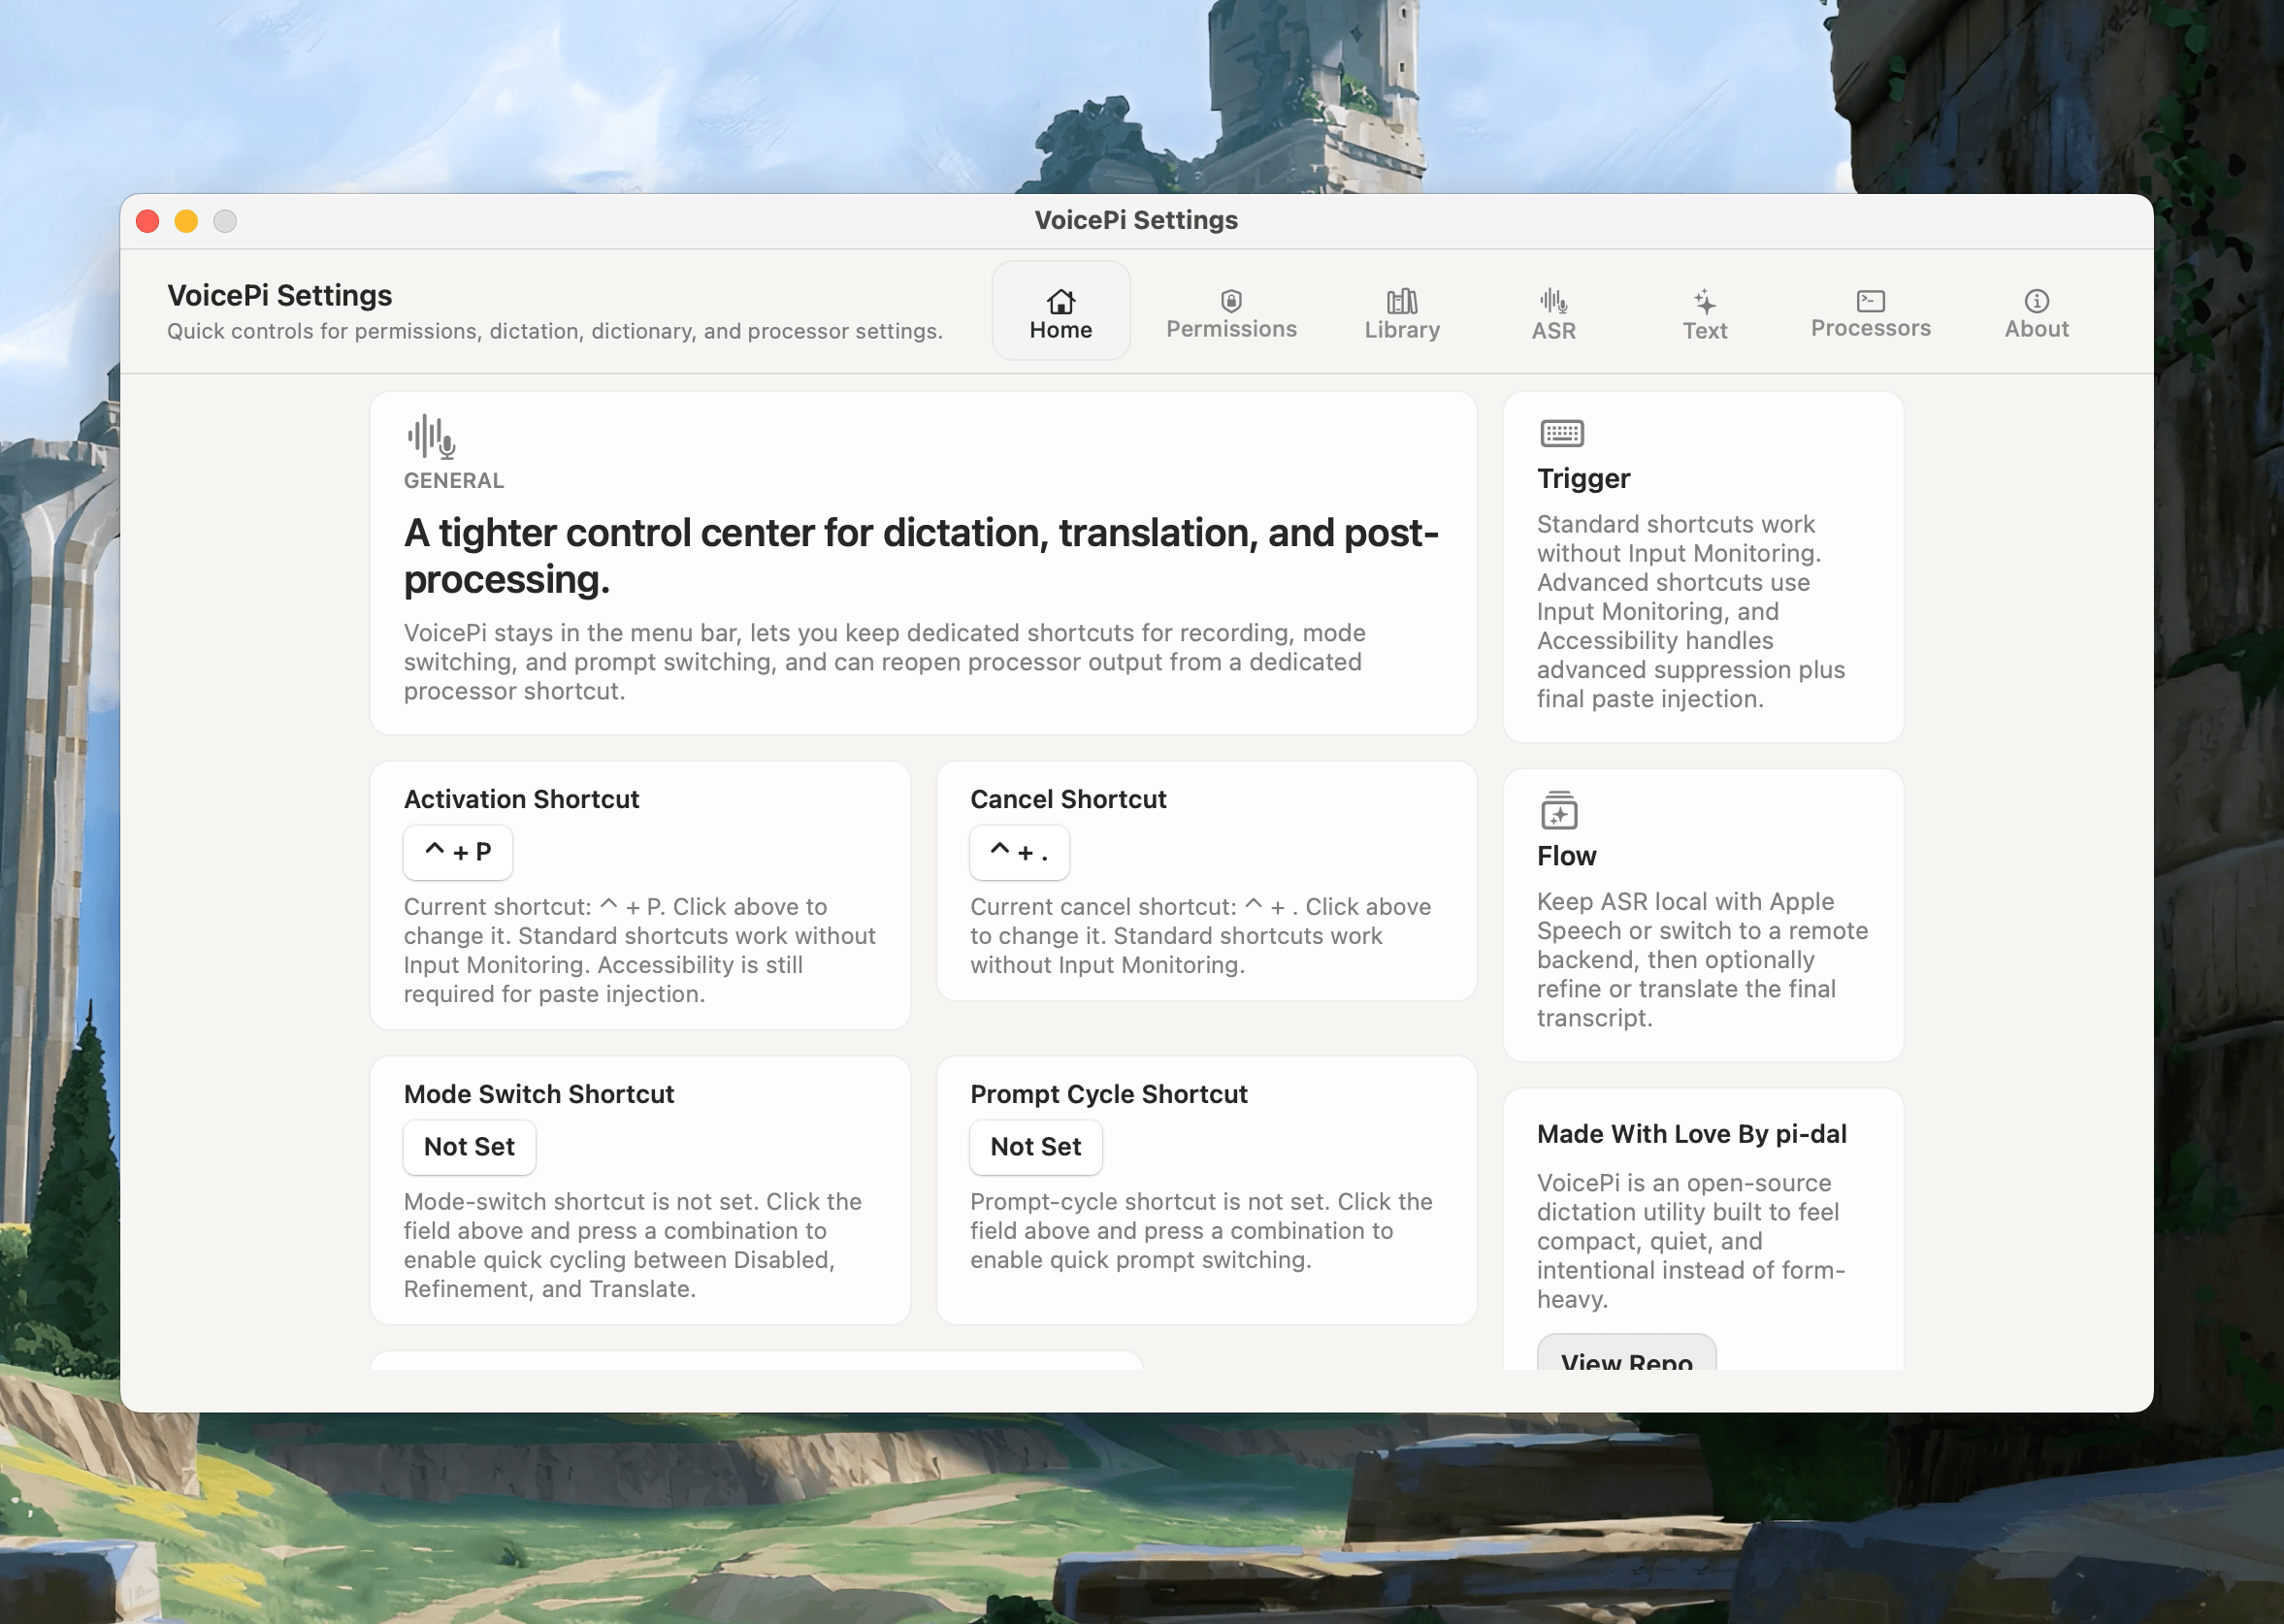Click the Flow card stack icon
The width and height of the screenshot is (2284, 1624).
tap(1558, 810)
